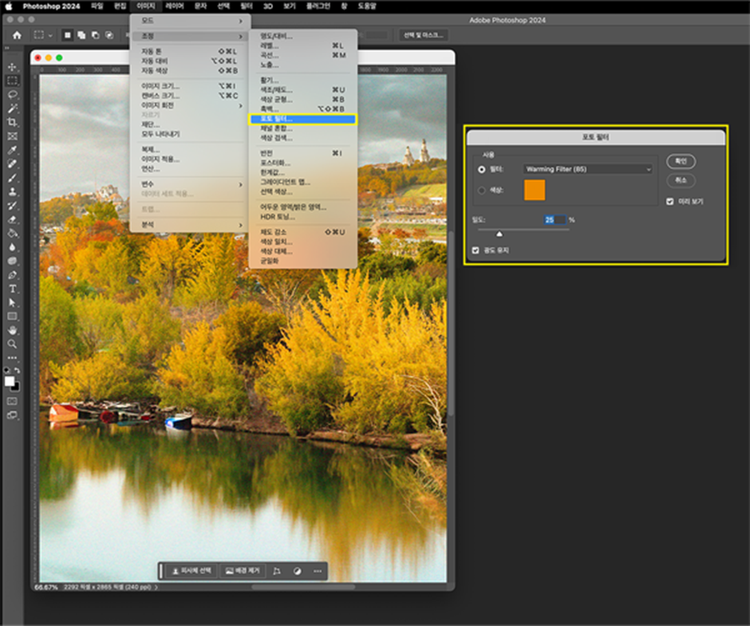Click the orange filter color swatch
750x626 pixels.
tap(535, 191)
